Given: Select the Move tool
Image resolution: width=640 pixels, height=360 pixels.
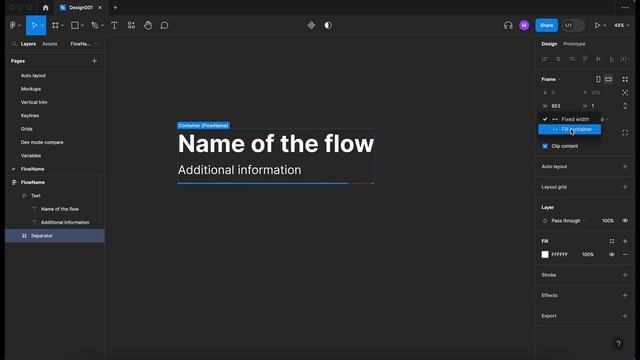Looking at the screenshot, I should (x=34, y=25).
